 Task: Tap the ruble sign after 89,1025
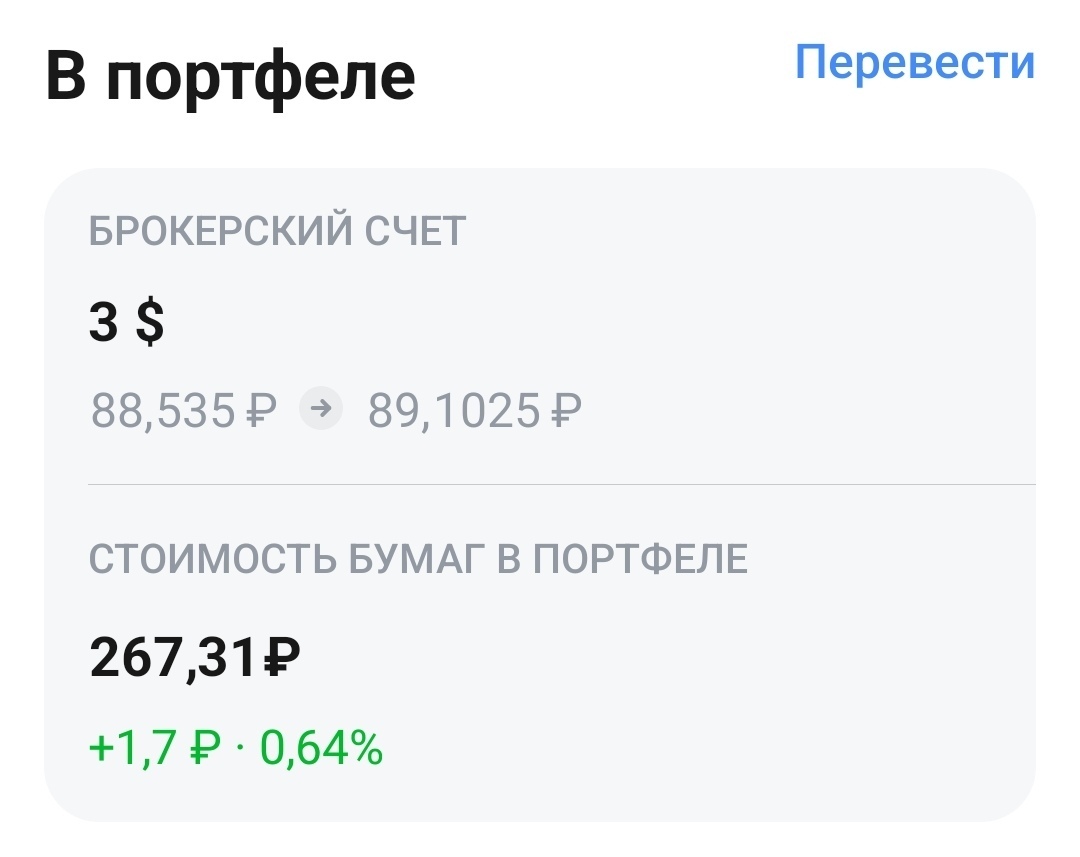[566, 409]
